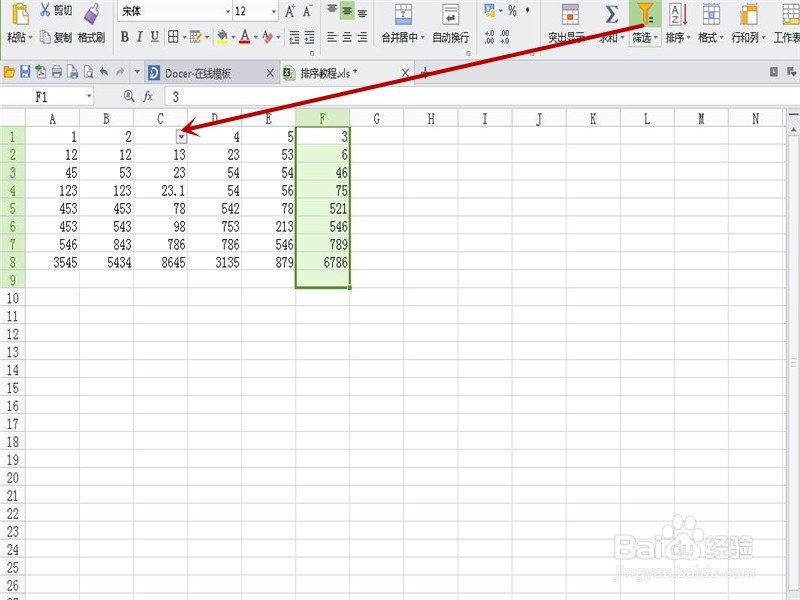The height and width of the screenshot is (600, 800).
Task: Apply the red font color
Action: 245,37
